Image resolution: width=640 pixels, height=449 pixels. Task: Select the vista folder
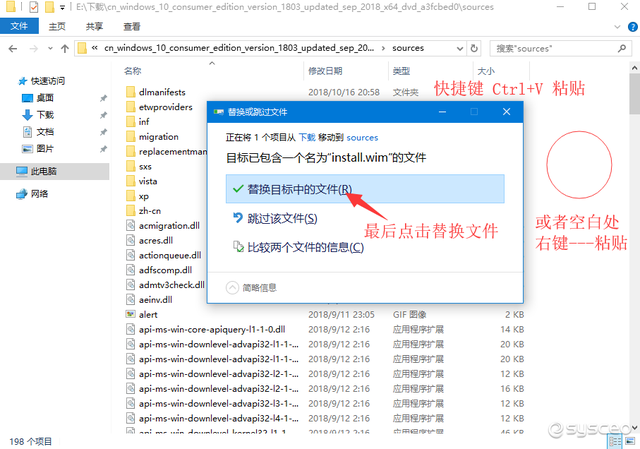(148, 181)
